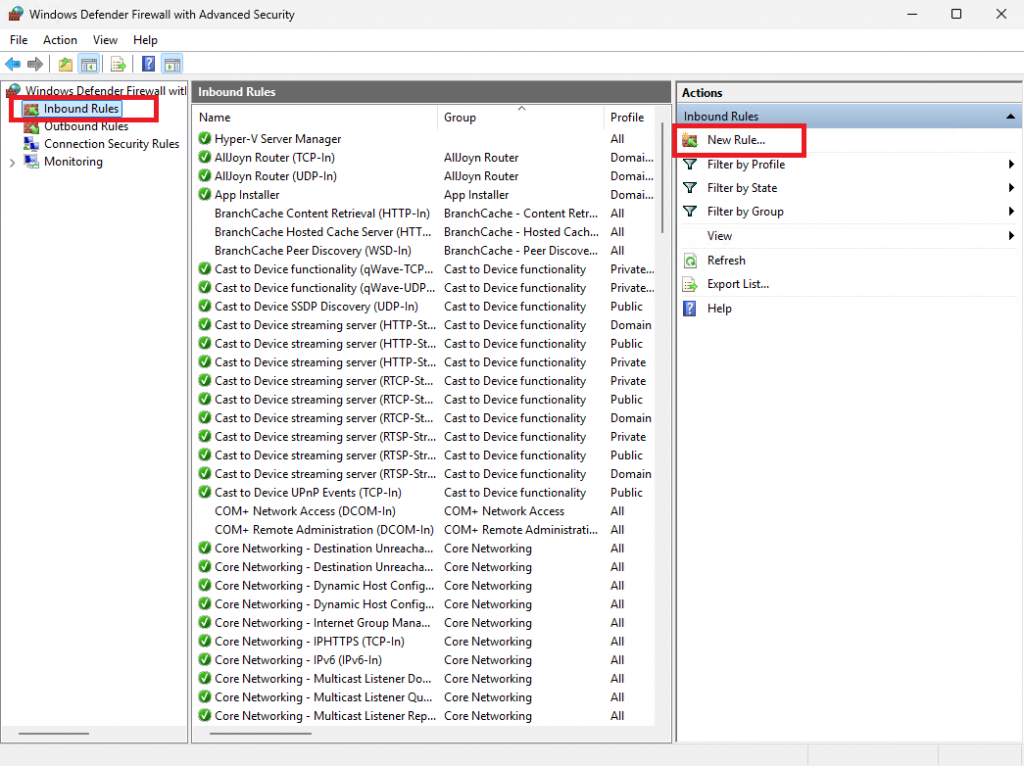This screenshot has height=766, width=1024.
Task: Click the tree pane horizontal scrollbar
Action: click(54, 733)
